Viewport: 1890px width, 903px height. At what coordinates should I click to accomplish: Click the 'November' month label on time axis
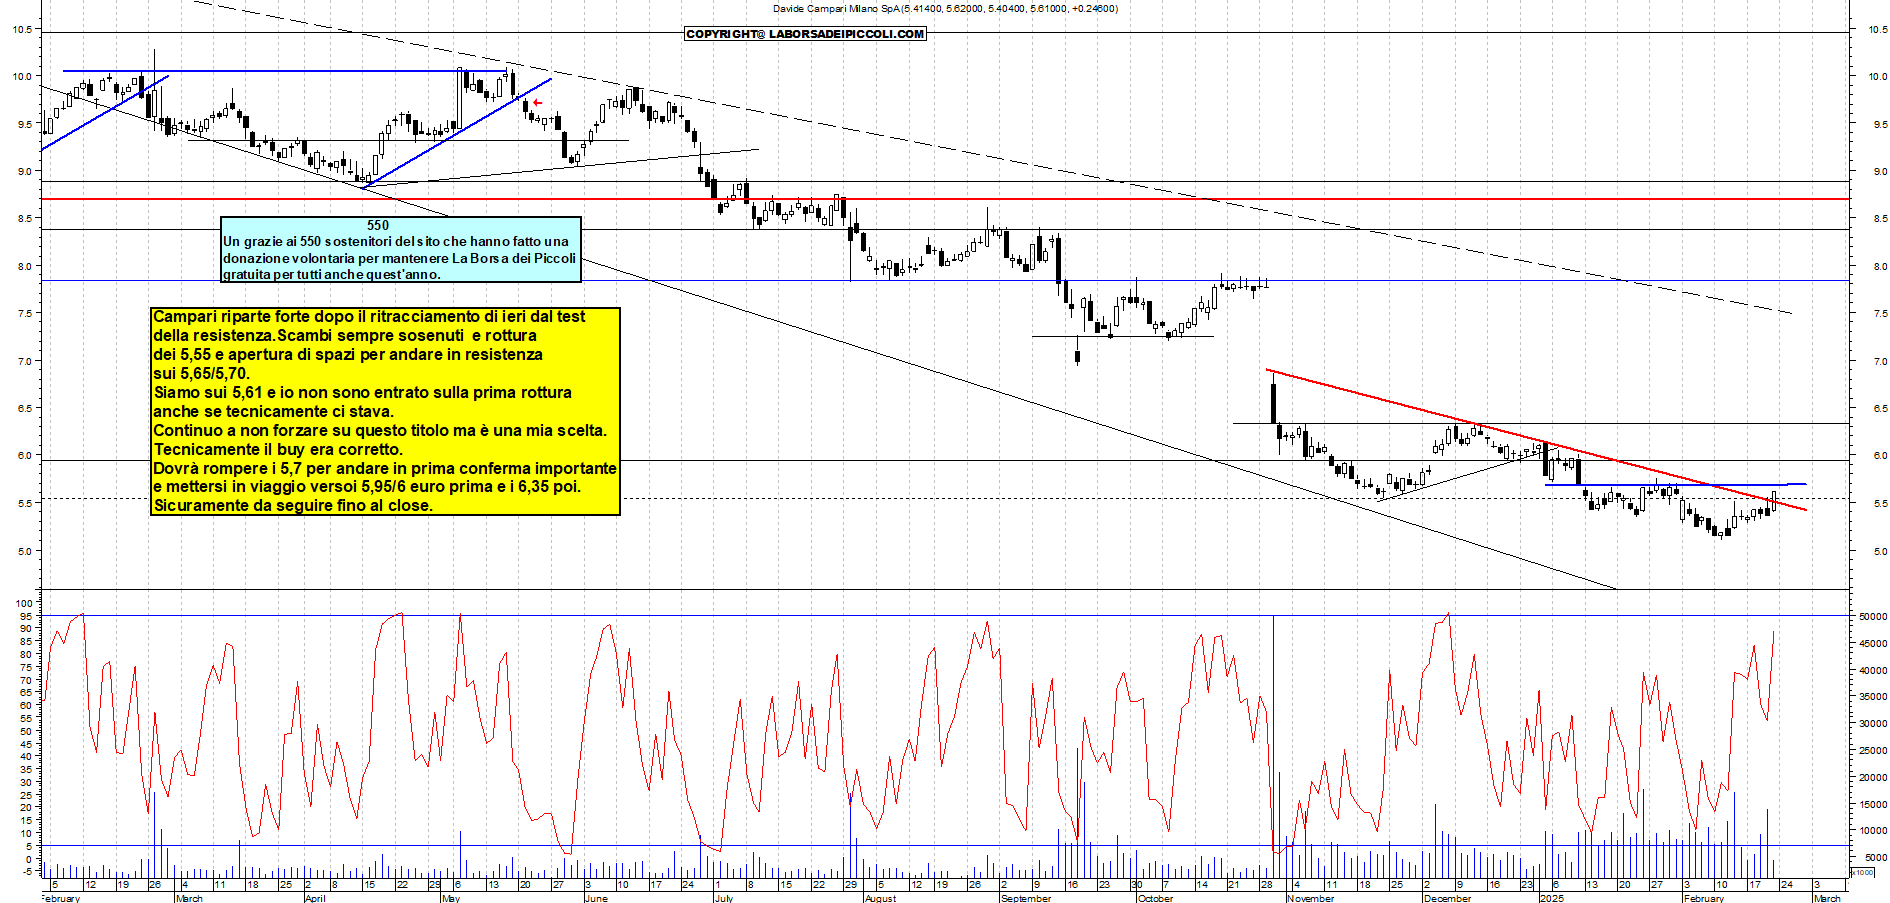click(x=1311, y=898)
